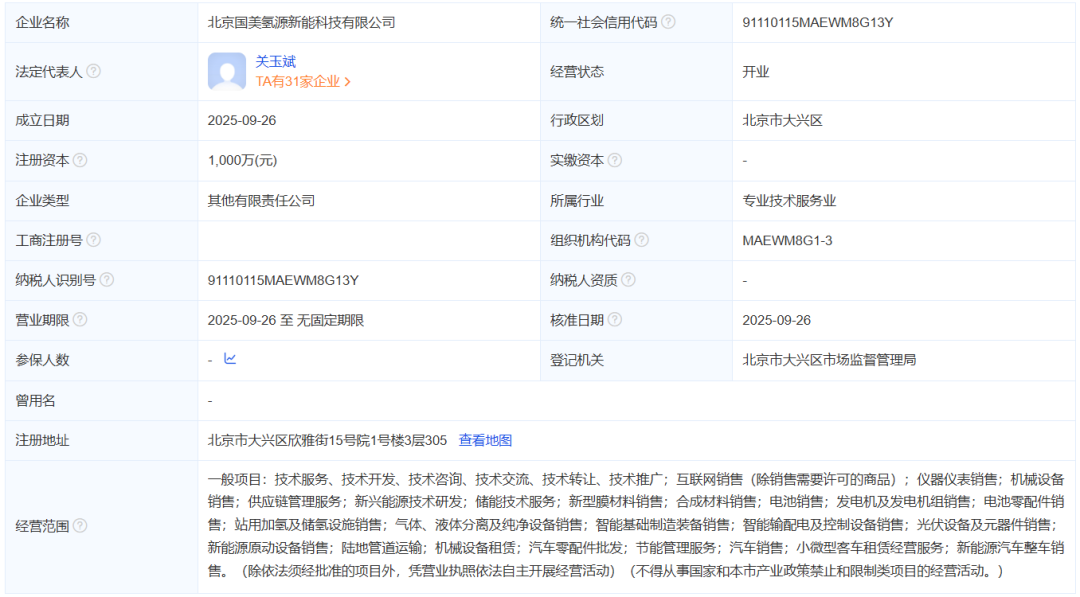Click help icon beside 统一社会信用代码
The image size is (1080, 597).
668,22
